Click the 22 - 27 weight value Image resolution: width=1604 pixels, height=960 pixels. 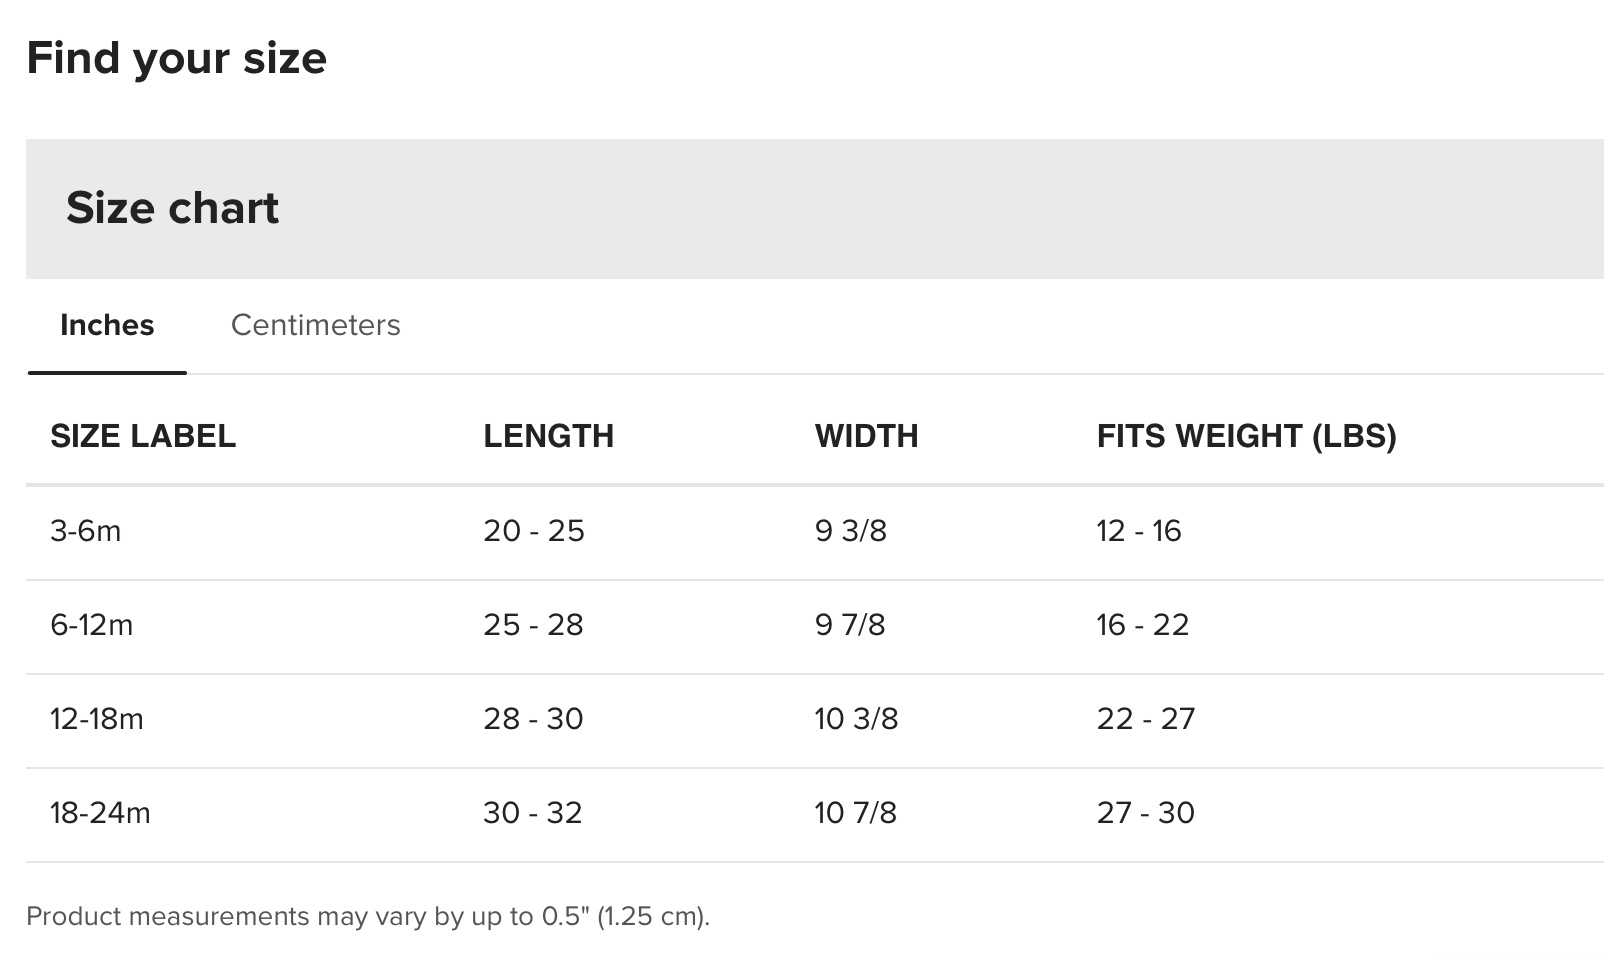1146,719
